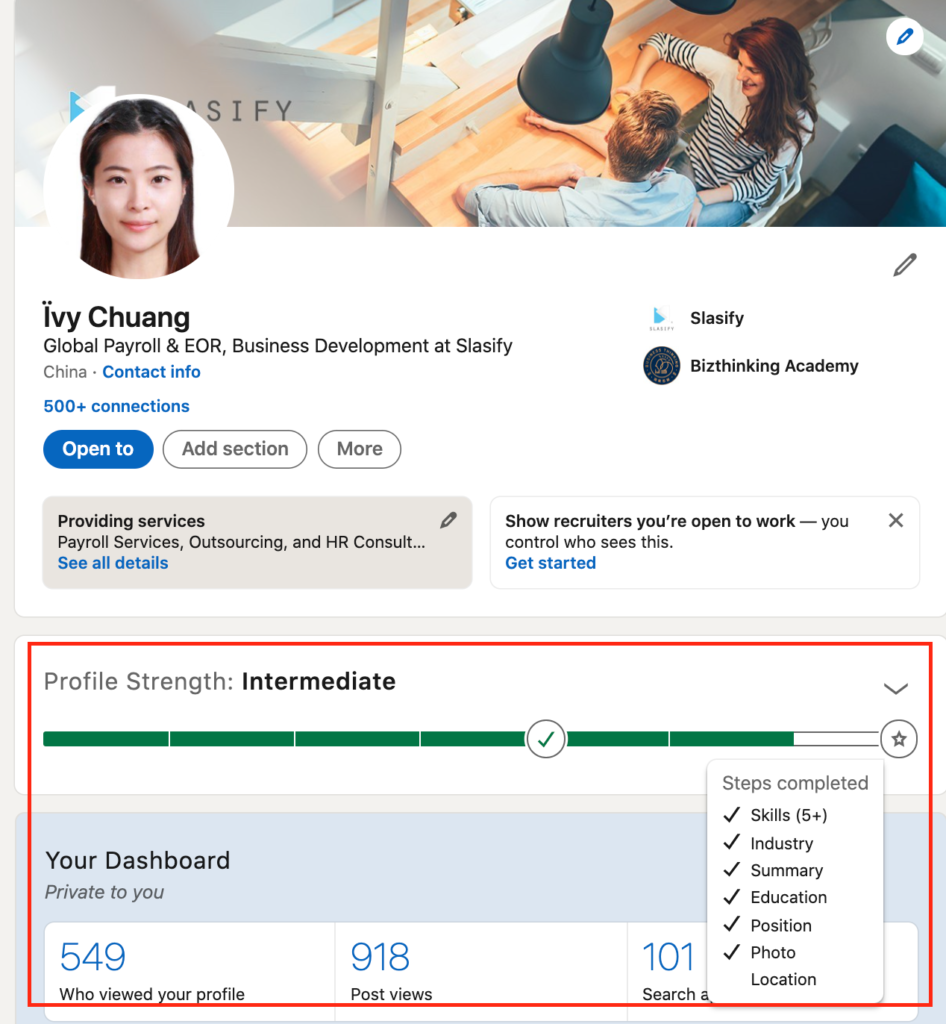Screen dimensions: 946x1024
Task: Click the green checkmark milestone on progress bar
Action: (546, 739)
